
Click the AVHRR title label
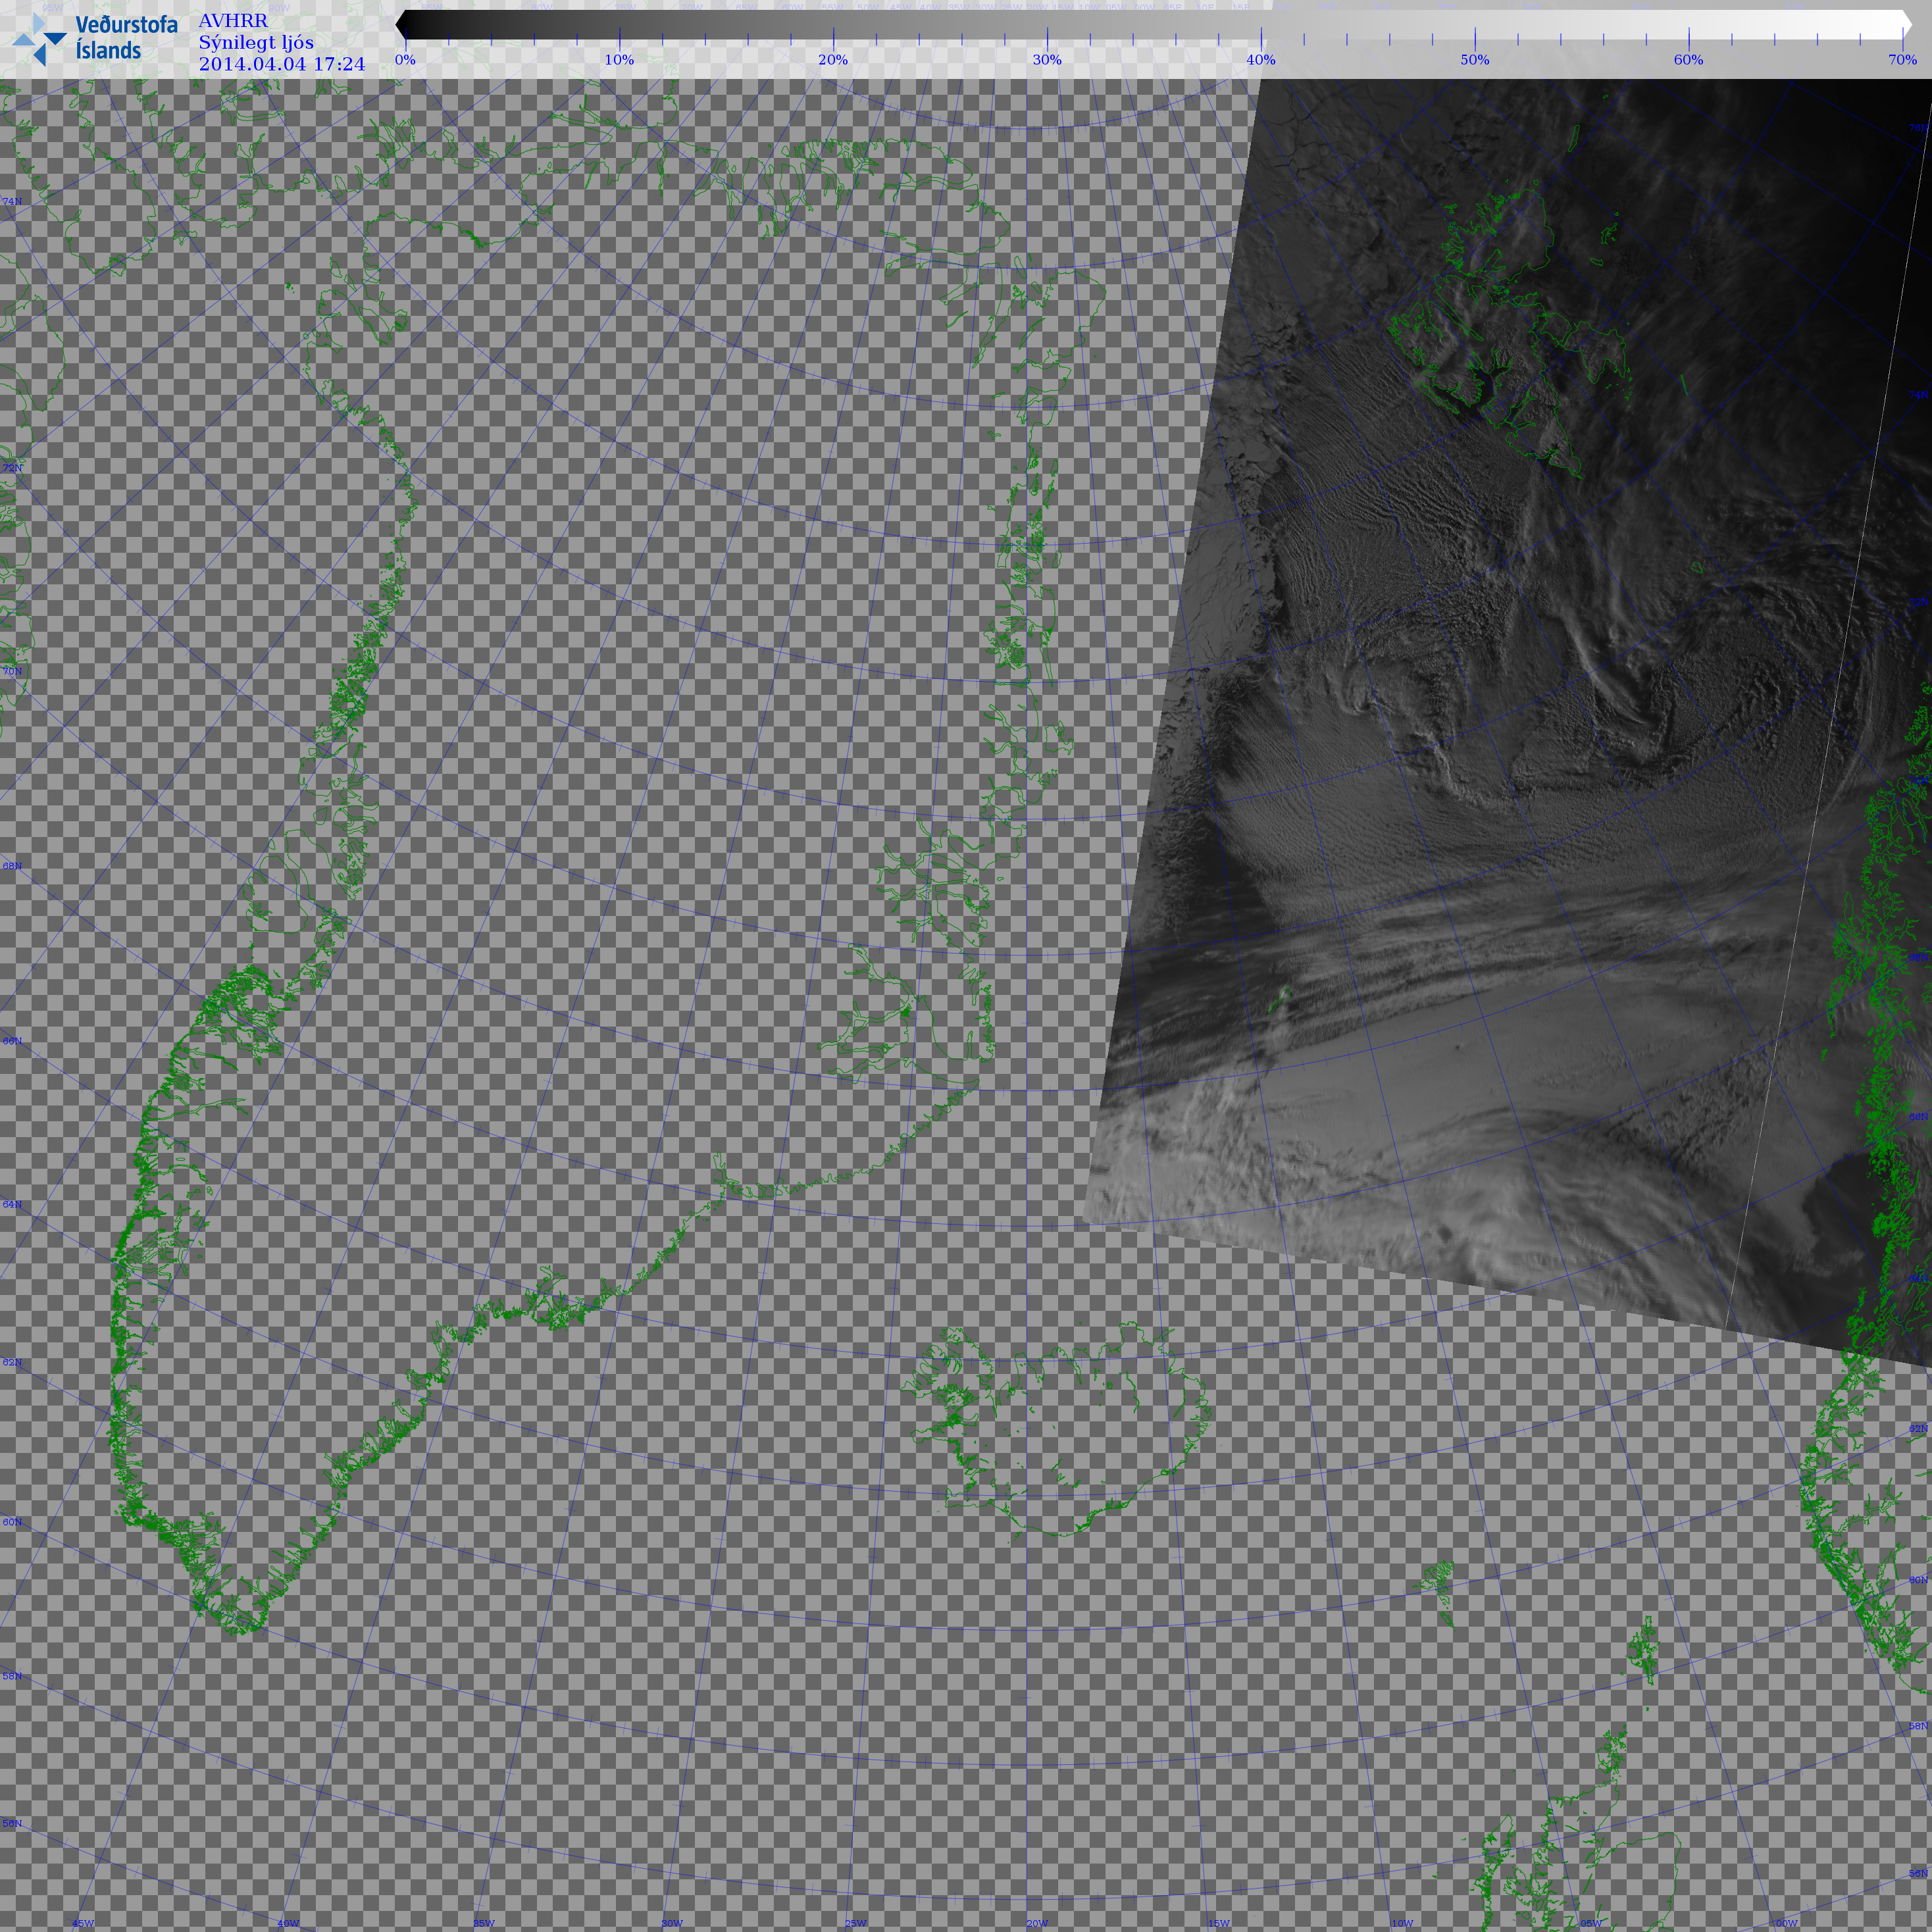click(233, 21)
